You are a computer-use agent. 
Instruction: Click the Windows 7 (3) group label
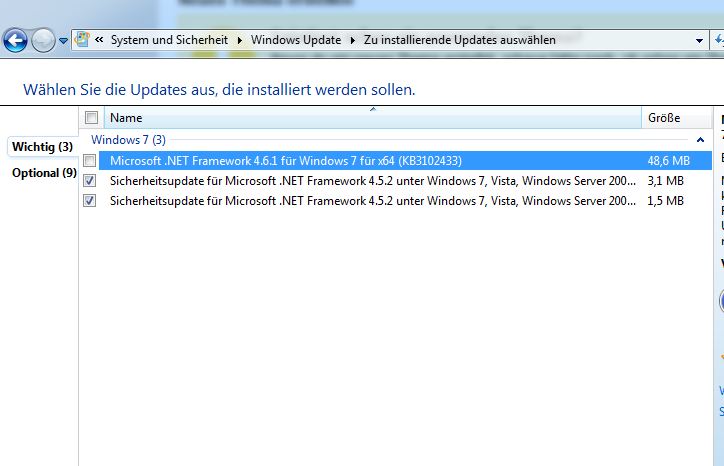[128, 140]
